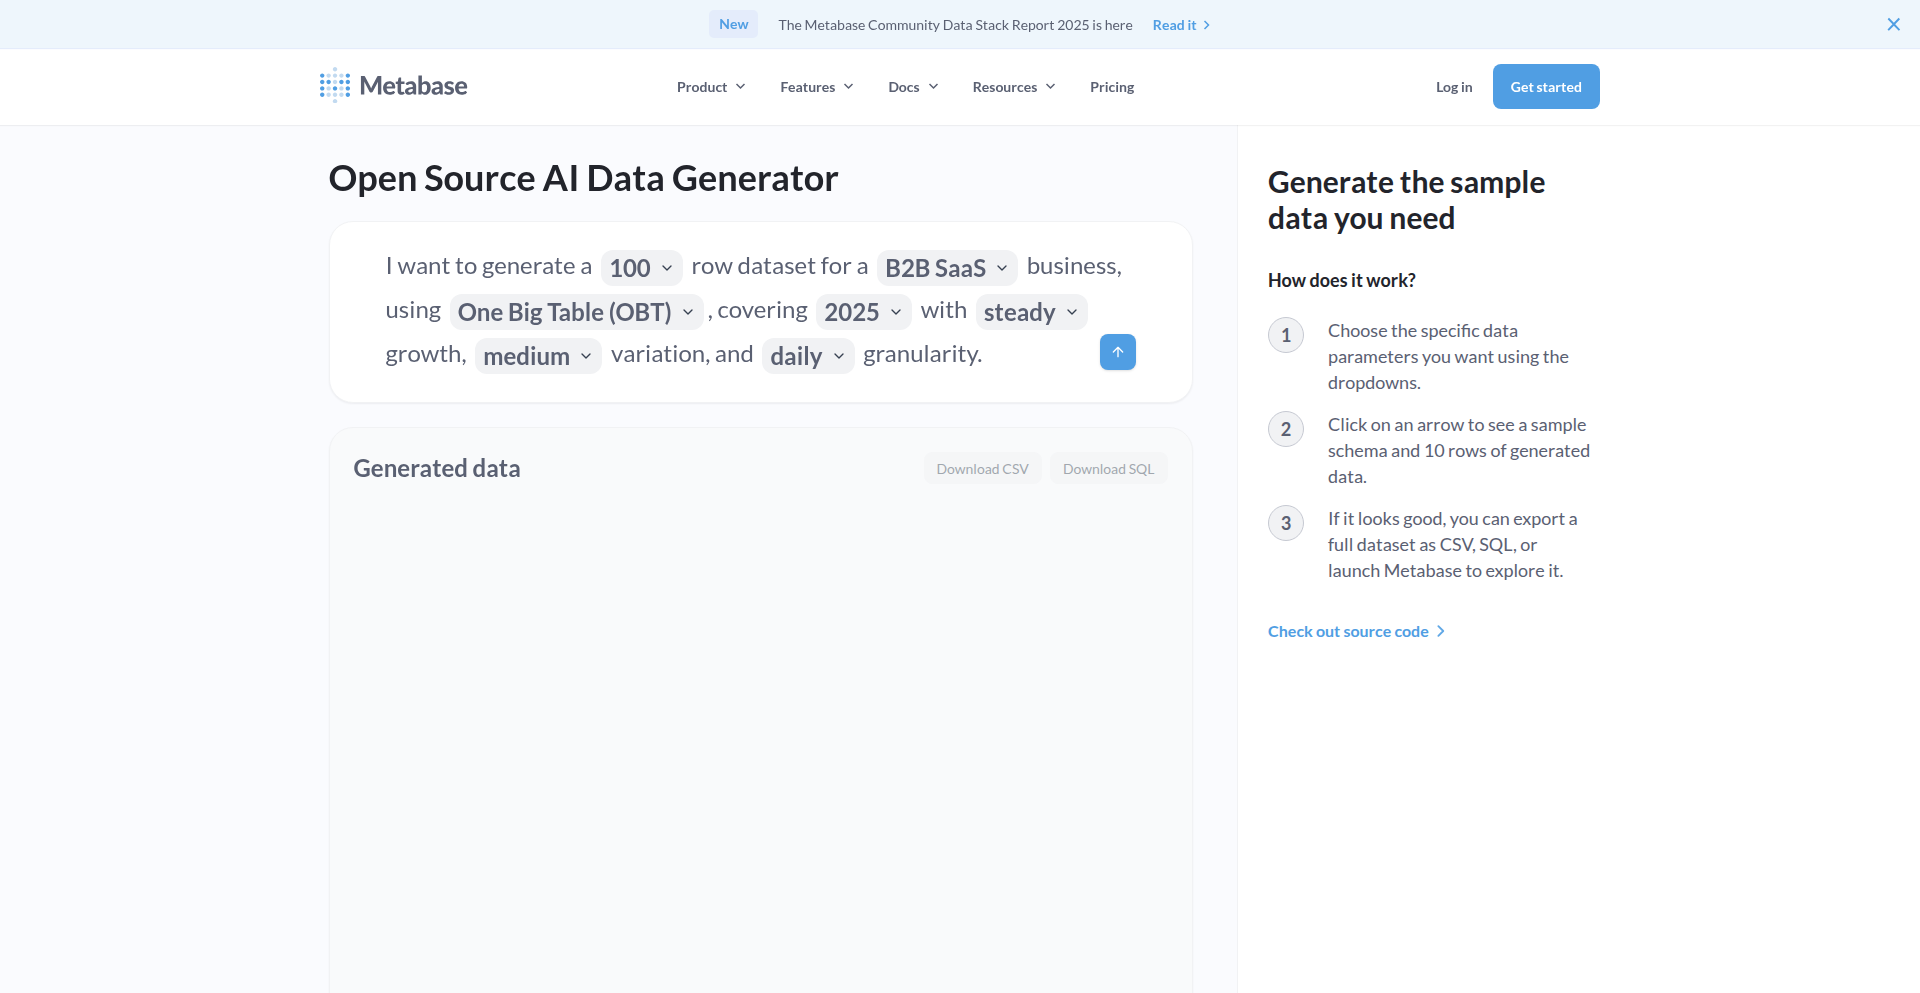
Task: Click "Choose the specific data parameters" text
Action: coord(1448,356)
